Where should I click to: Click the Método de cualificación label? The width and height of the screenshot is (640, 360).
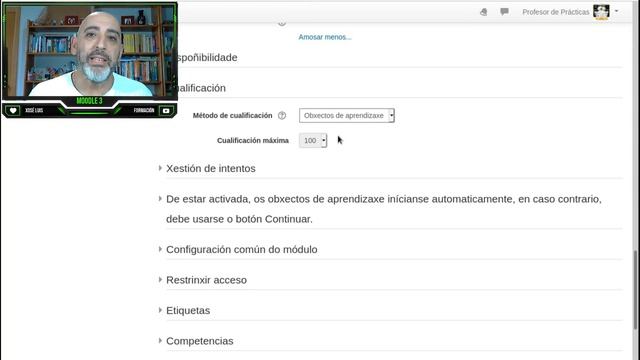[232, 116]
